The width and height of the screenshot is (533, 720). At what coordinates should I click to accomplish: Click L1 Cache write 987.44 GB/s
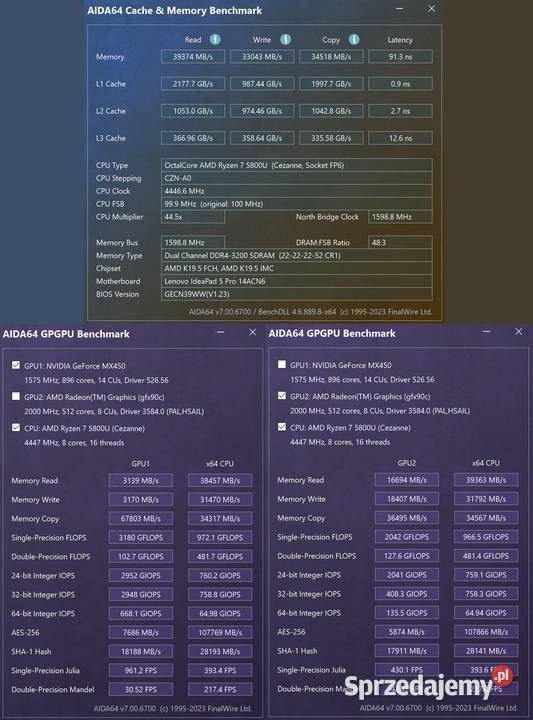(x=262, y=84)
